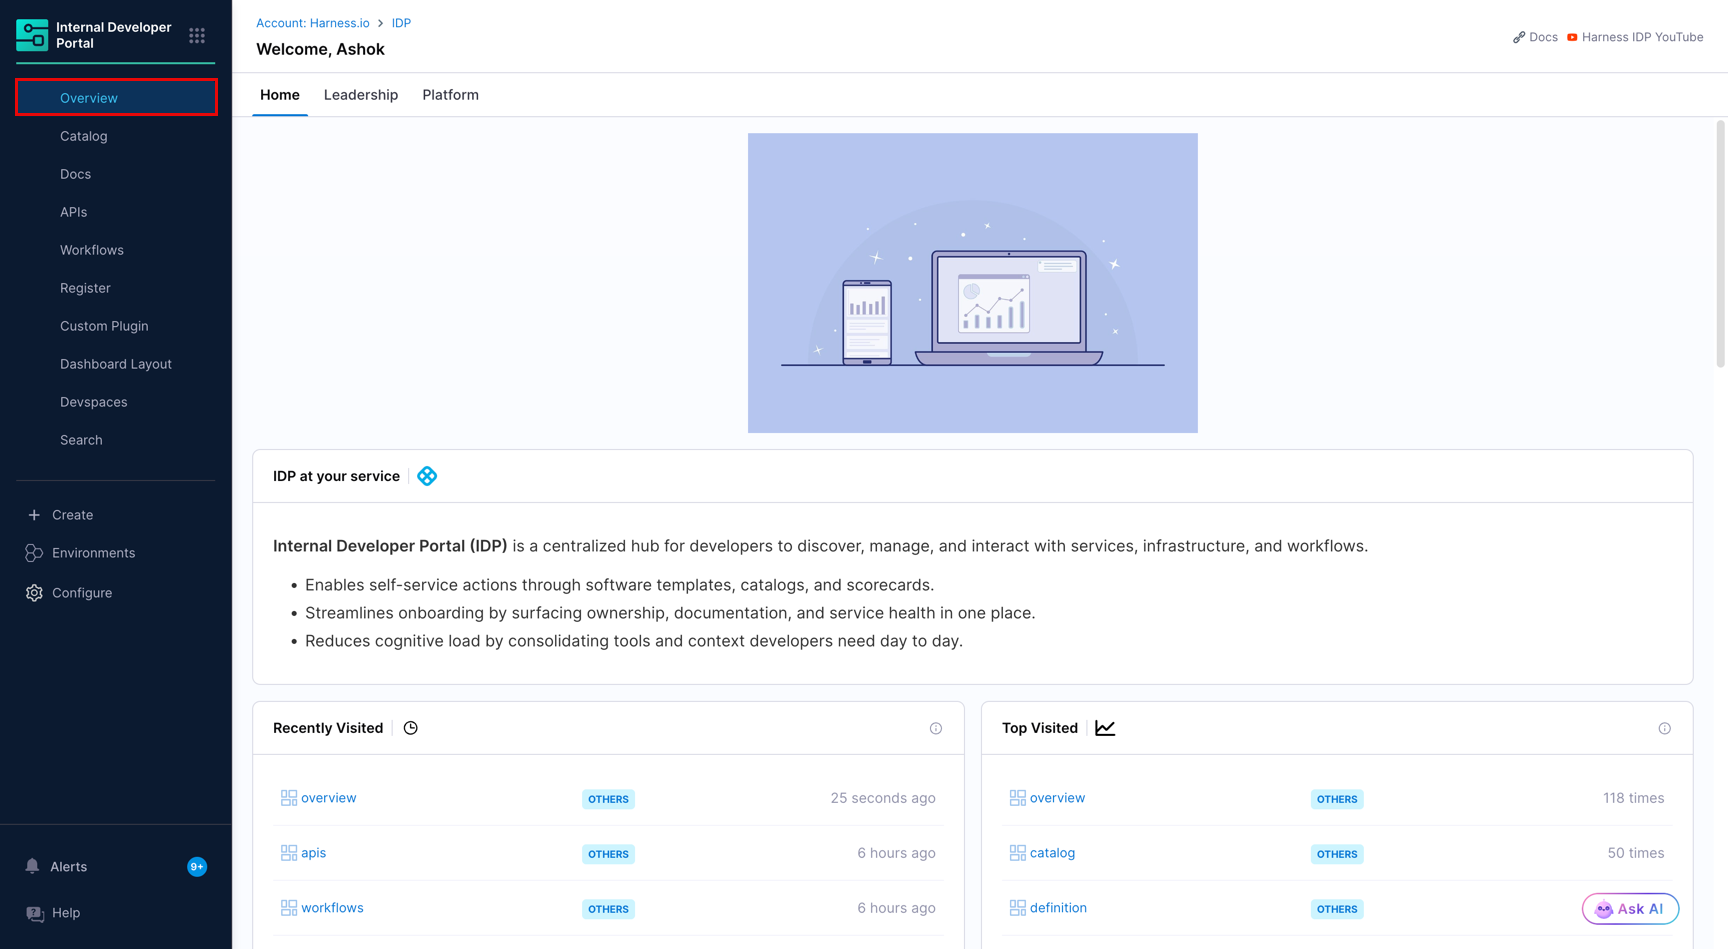Image resolution: width=1728 pixels, height=949 pixels.
Task: Click the icon beside recently visited overview
Action: point(289,798)
